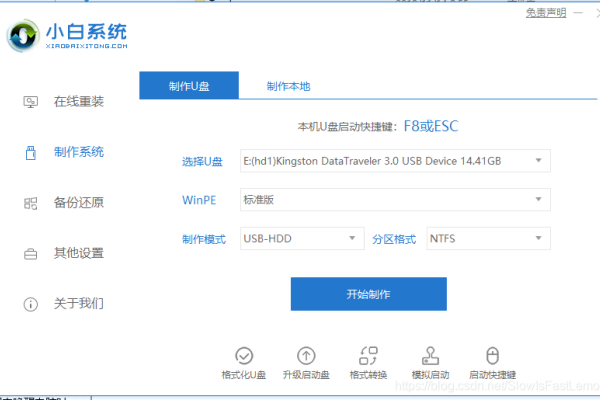
Task: Open 在线重装 from the sidebar
Action: point(79,101)
